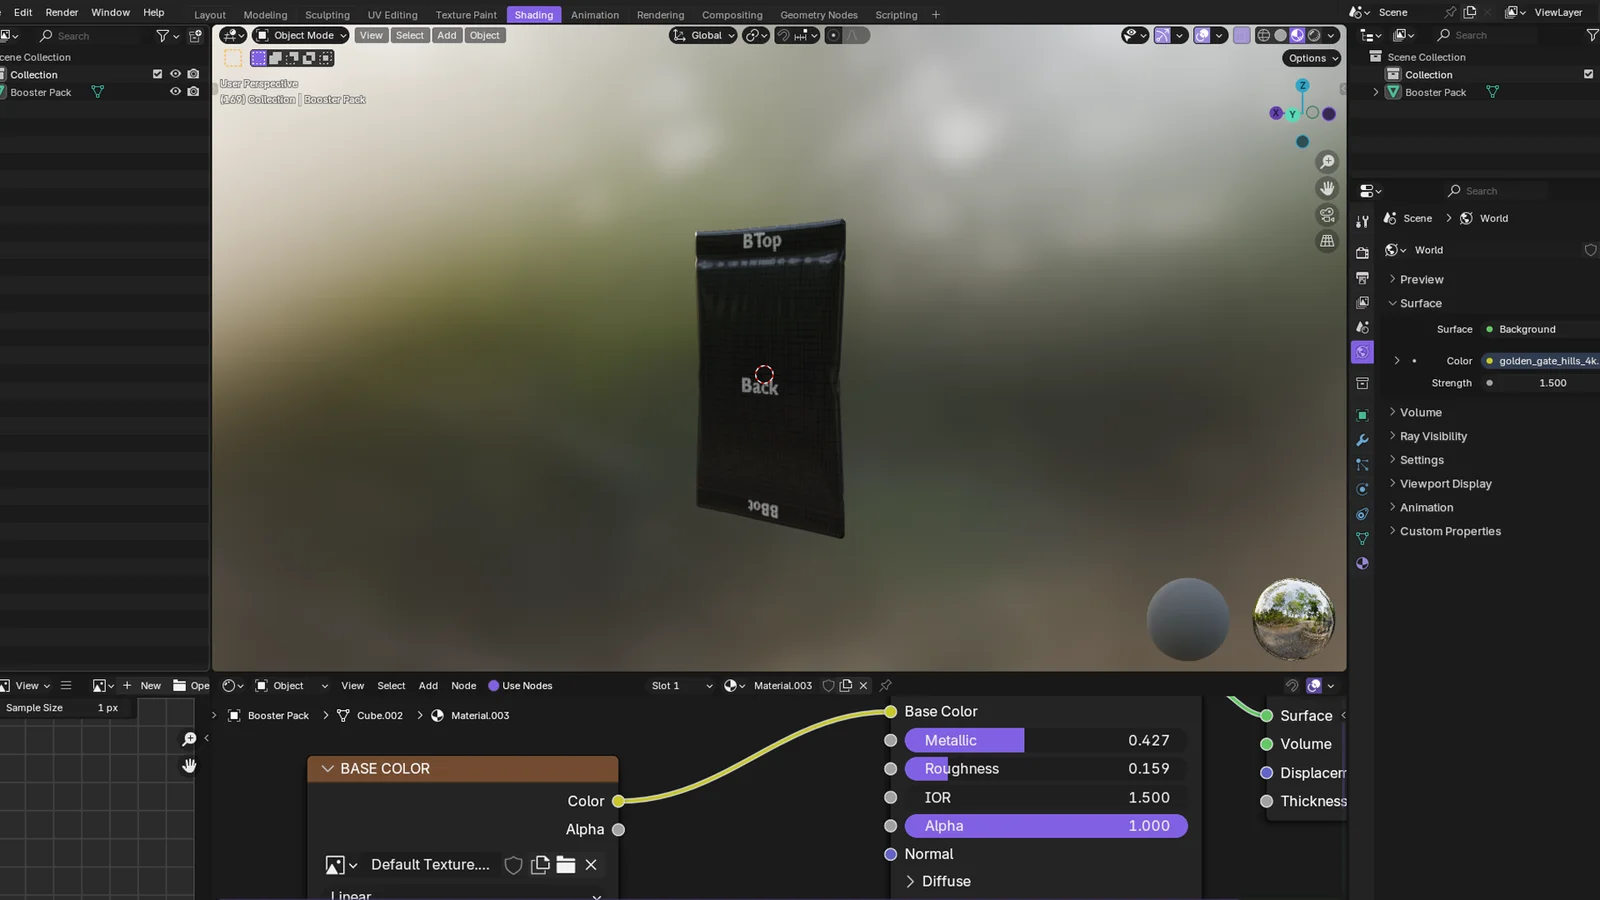The height and width of the screenshot is (900, 1600).
Task: Open the Modifiers wrench tab icon
Action: [x=1362, y=440]
